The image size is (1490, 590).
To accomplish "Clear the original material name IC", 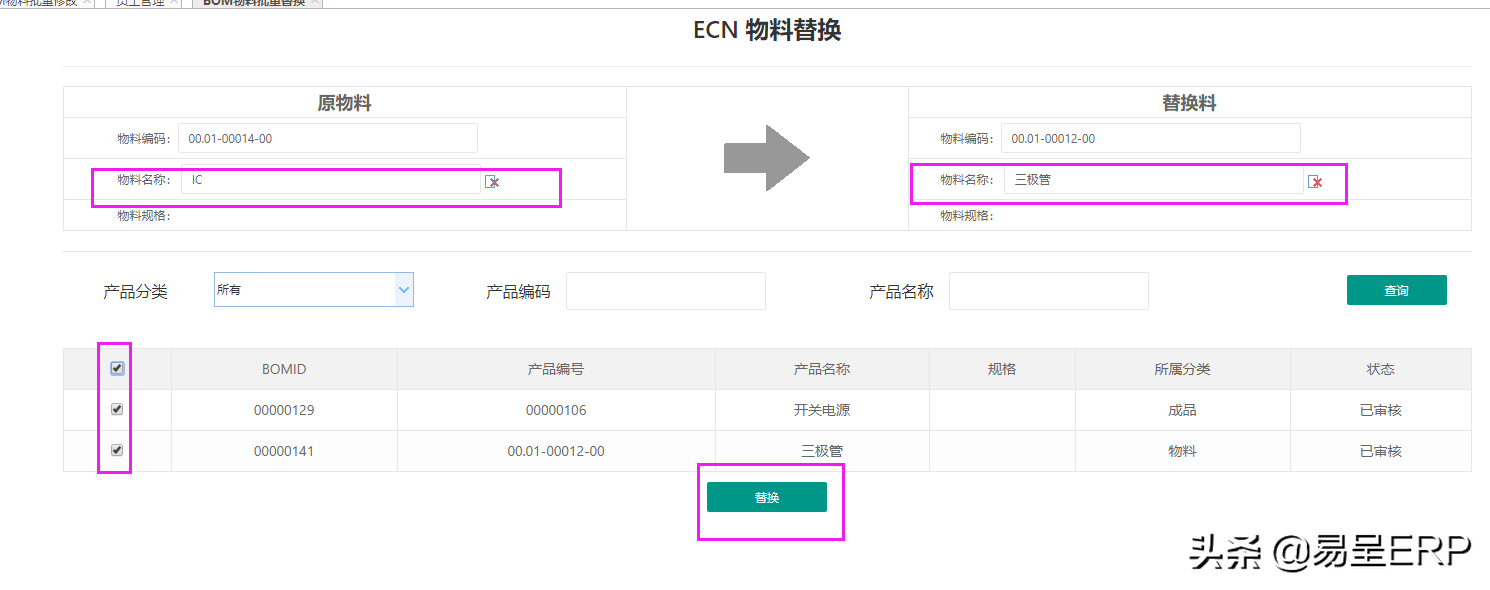I will (x=492, y=181).
